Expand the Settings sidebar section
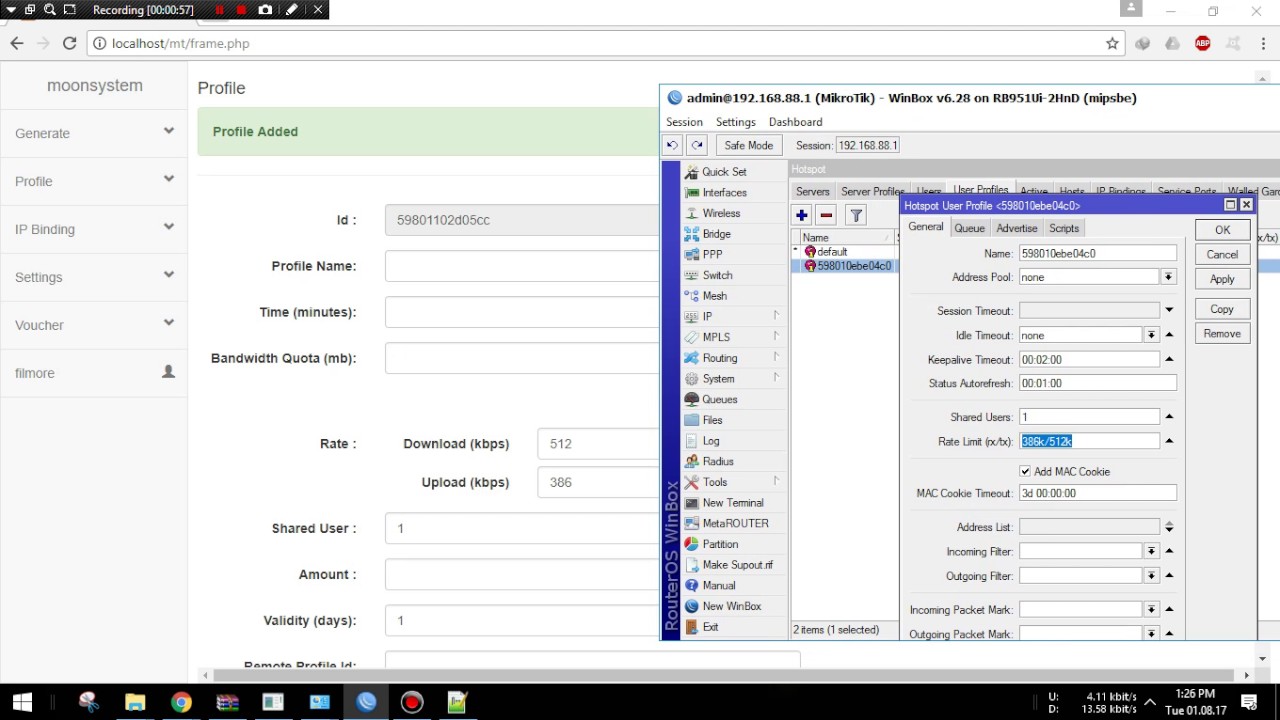The height and width of the screenshot is (720, 1280). point(94,277)
